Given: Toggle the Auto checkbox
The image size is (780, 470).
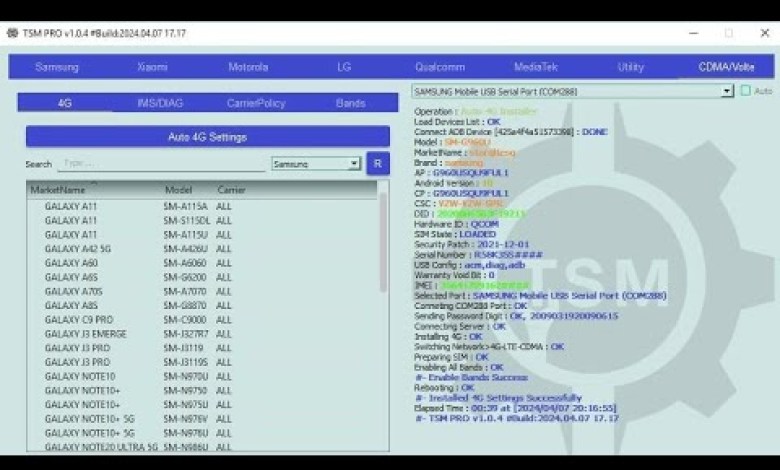Looking at the screenshot, I should (746, 91).
